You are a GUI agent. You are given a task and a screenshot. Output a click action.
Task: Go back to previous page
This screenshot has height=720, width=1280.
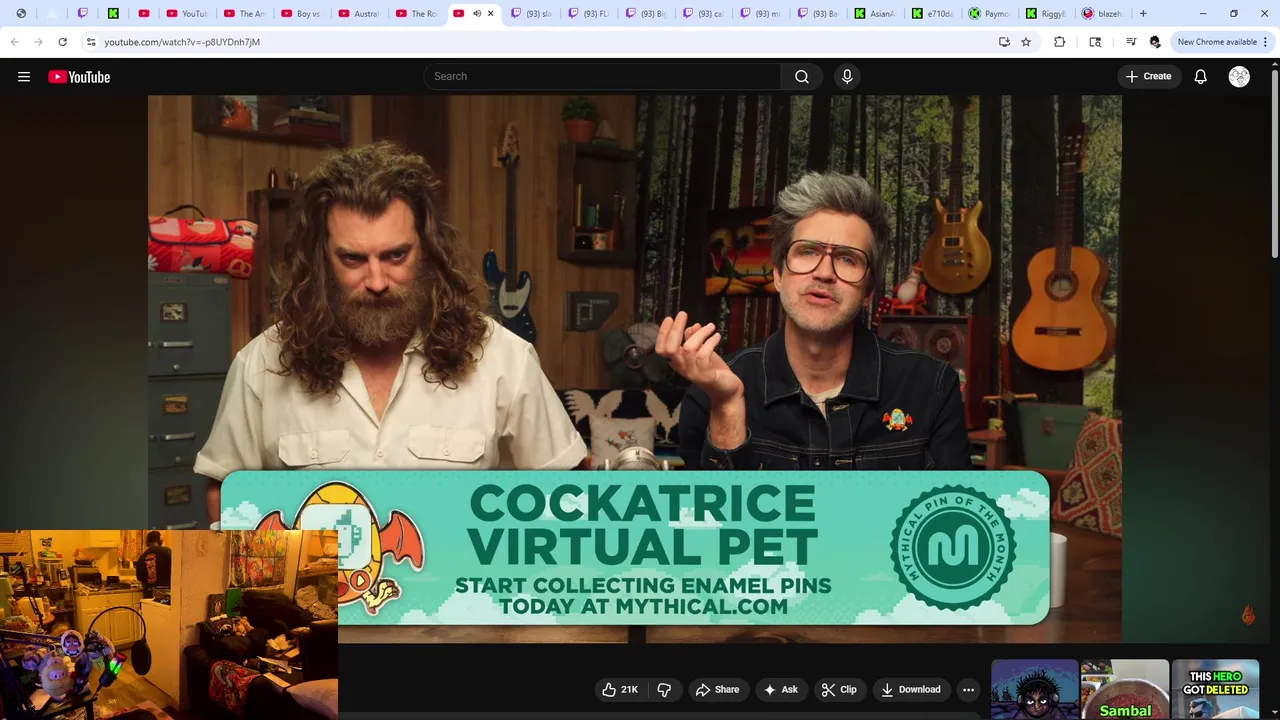point(15,42)
